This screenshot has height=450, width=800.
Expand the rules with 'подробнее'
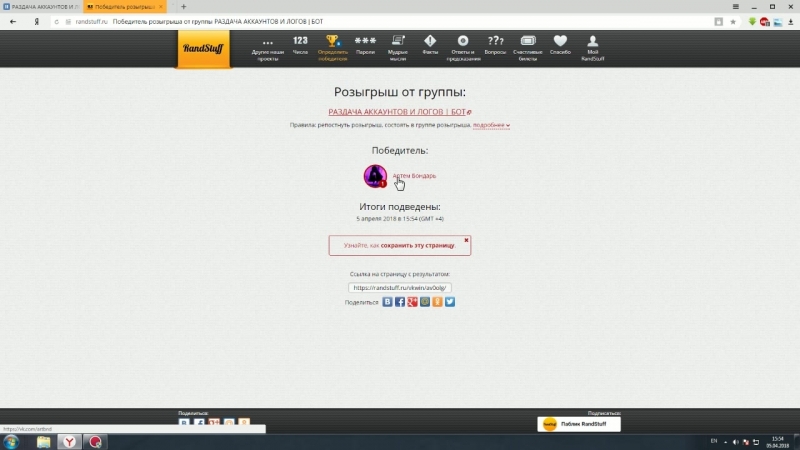tap(491, 125)
